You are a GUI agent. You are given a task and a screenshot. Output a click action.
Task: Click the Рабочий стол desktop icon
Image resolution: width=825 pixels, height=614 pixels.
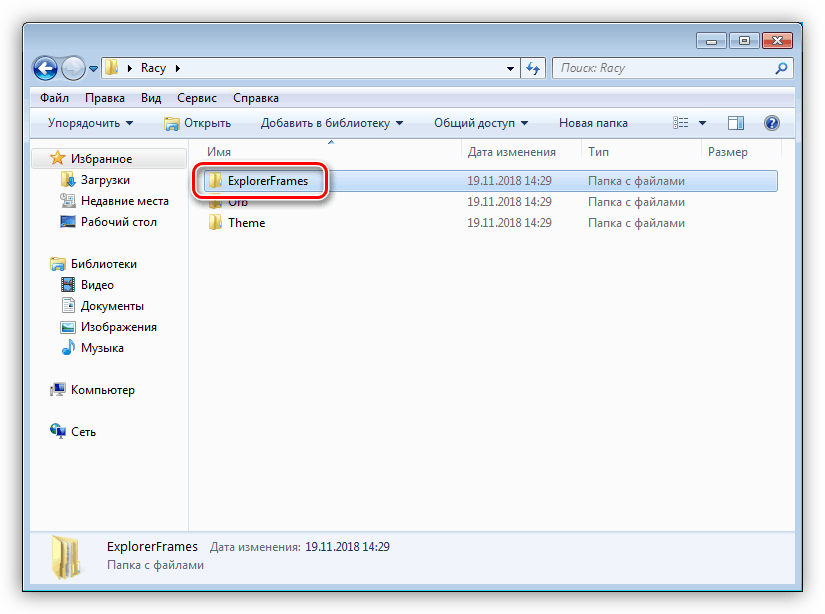(x=68, y=222)
